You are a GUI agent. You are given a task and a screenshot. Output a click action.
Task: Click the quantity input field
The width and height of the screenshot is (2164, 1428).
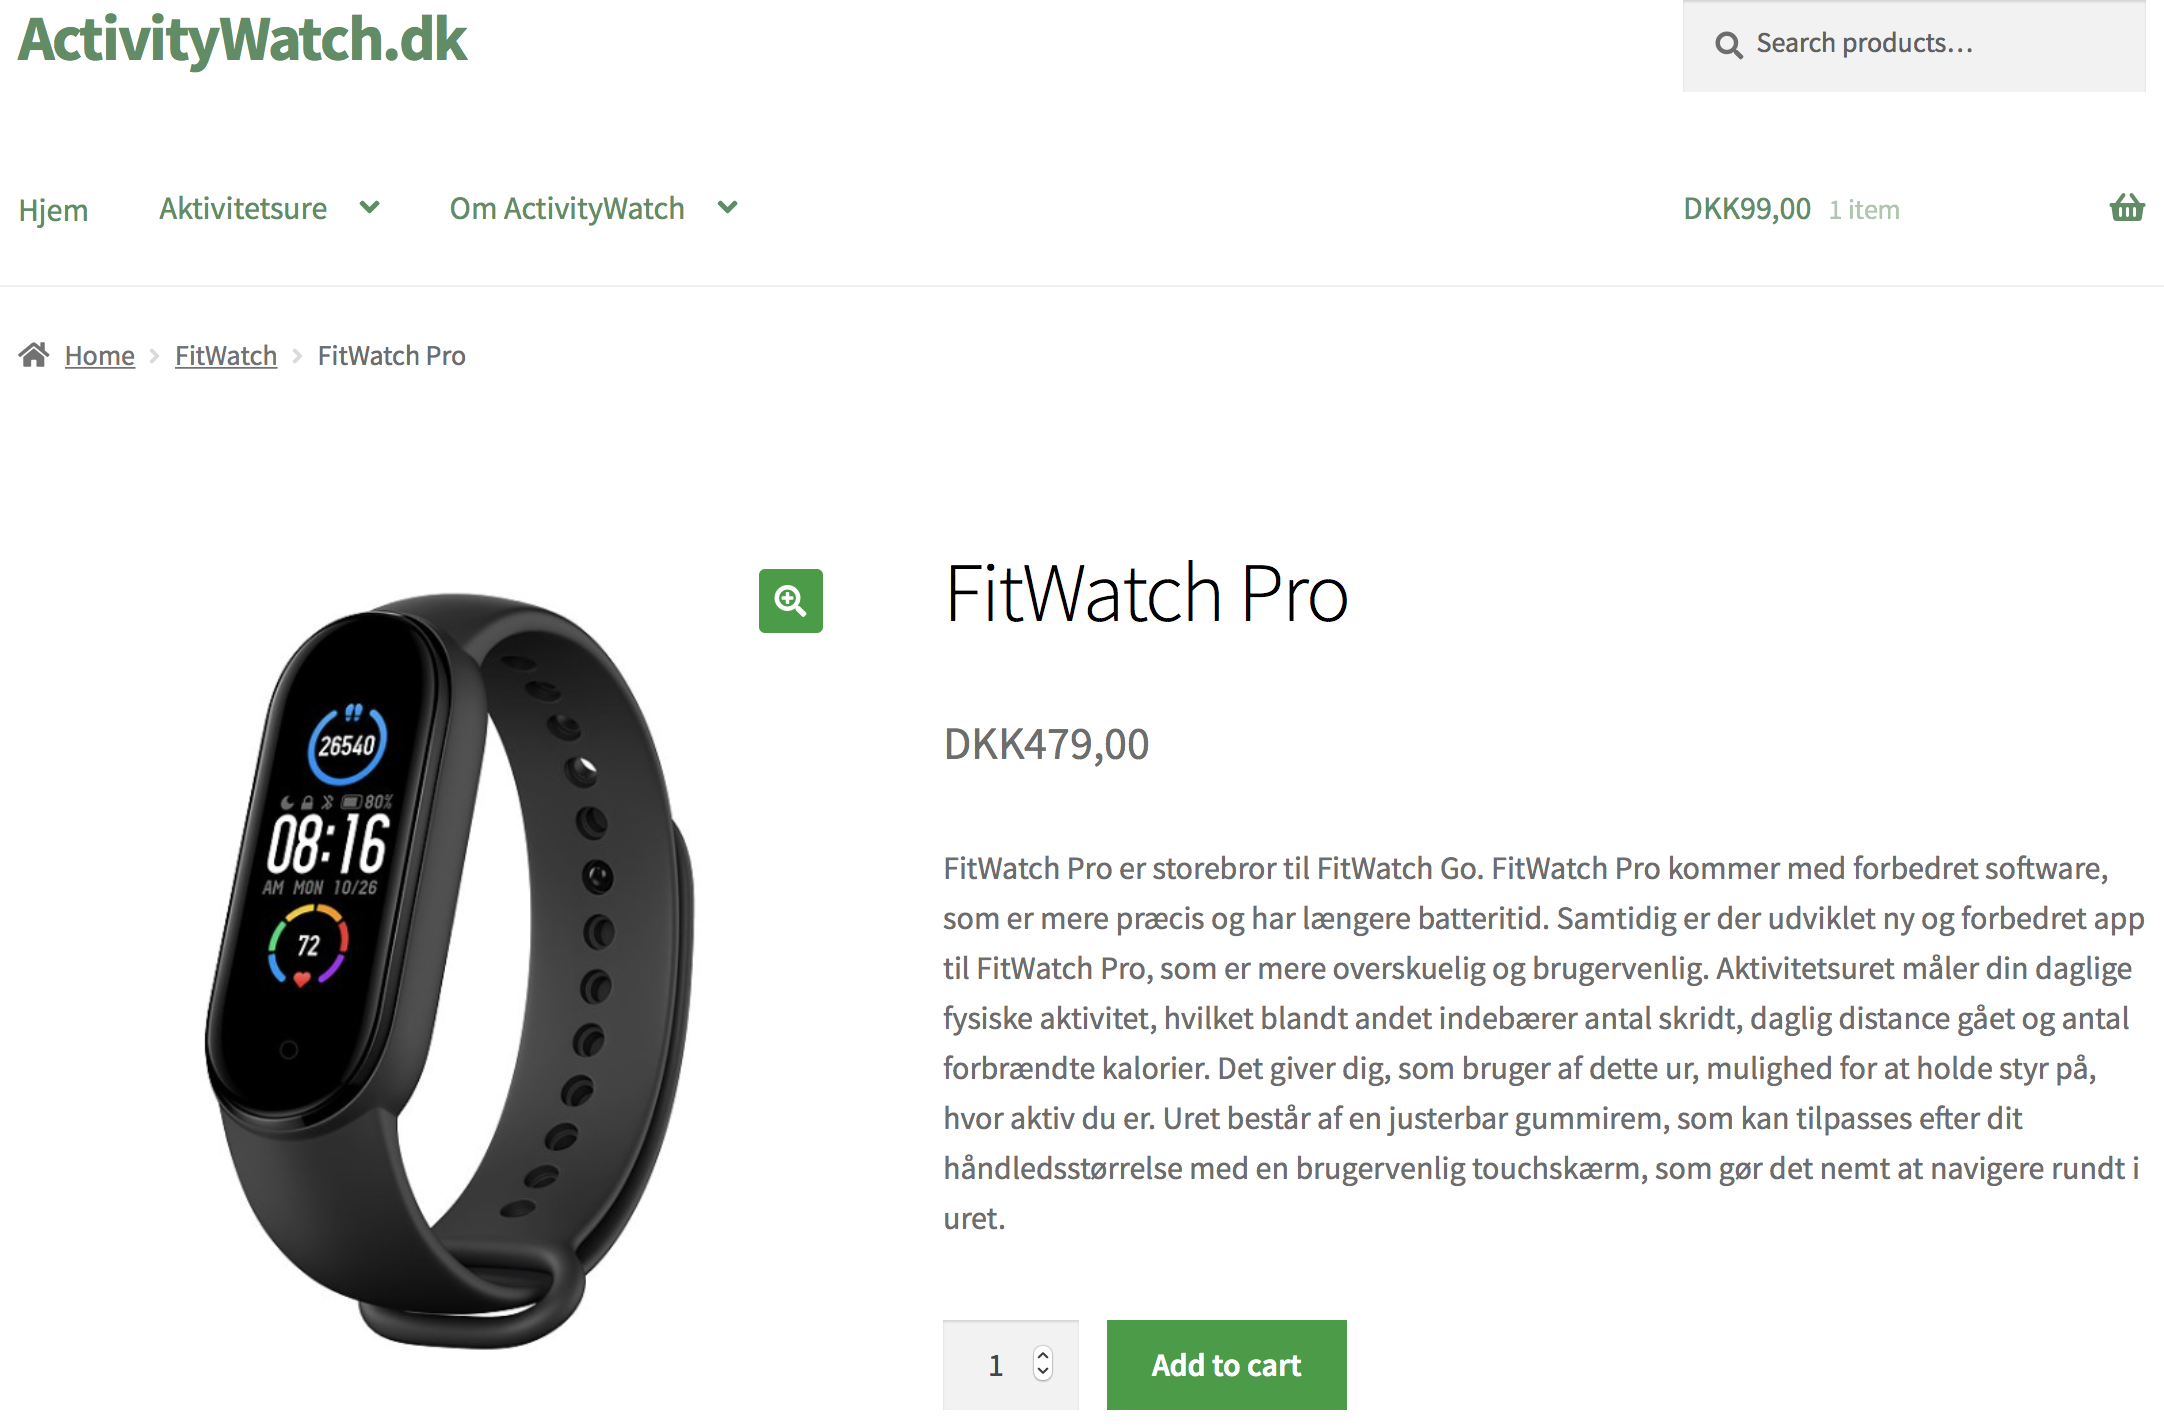click(1010, 1365)
